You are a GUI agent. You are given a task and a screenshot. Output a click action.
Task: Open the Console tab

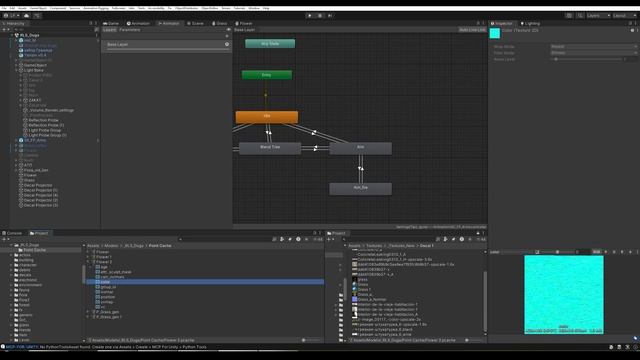pyautogui.click(x=12, y=233)
